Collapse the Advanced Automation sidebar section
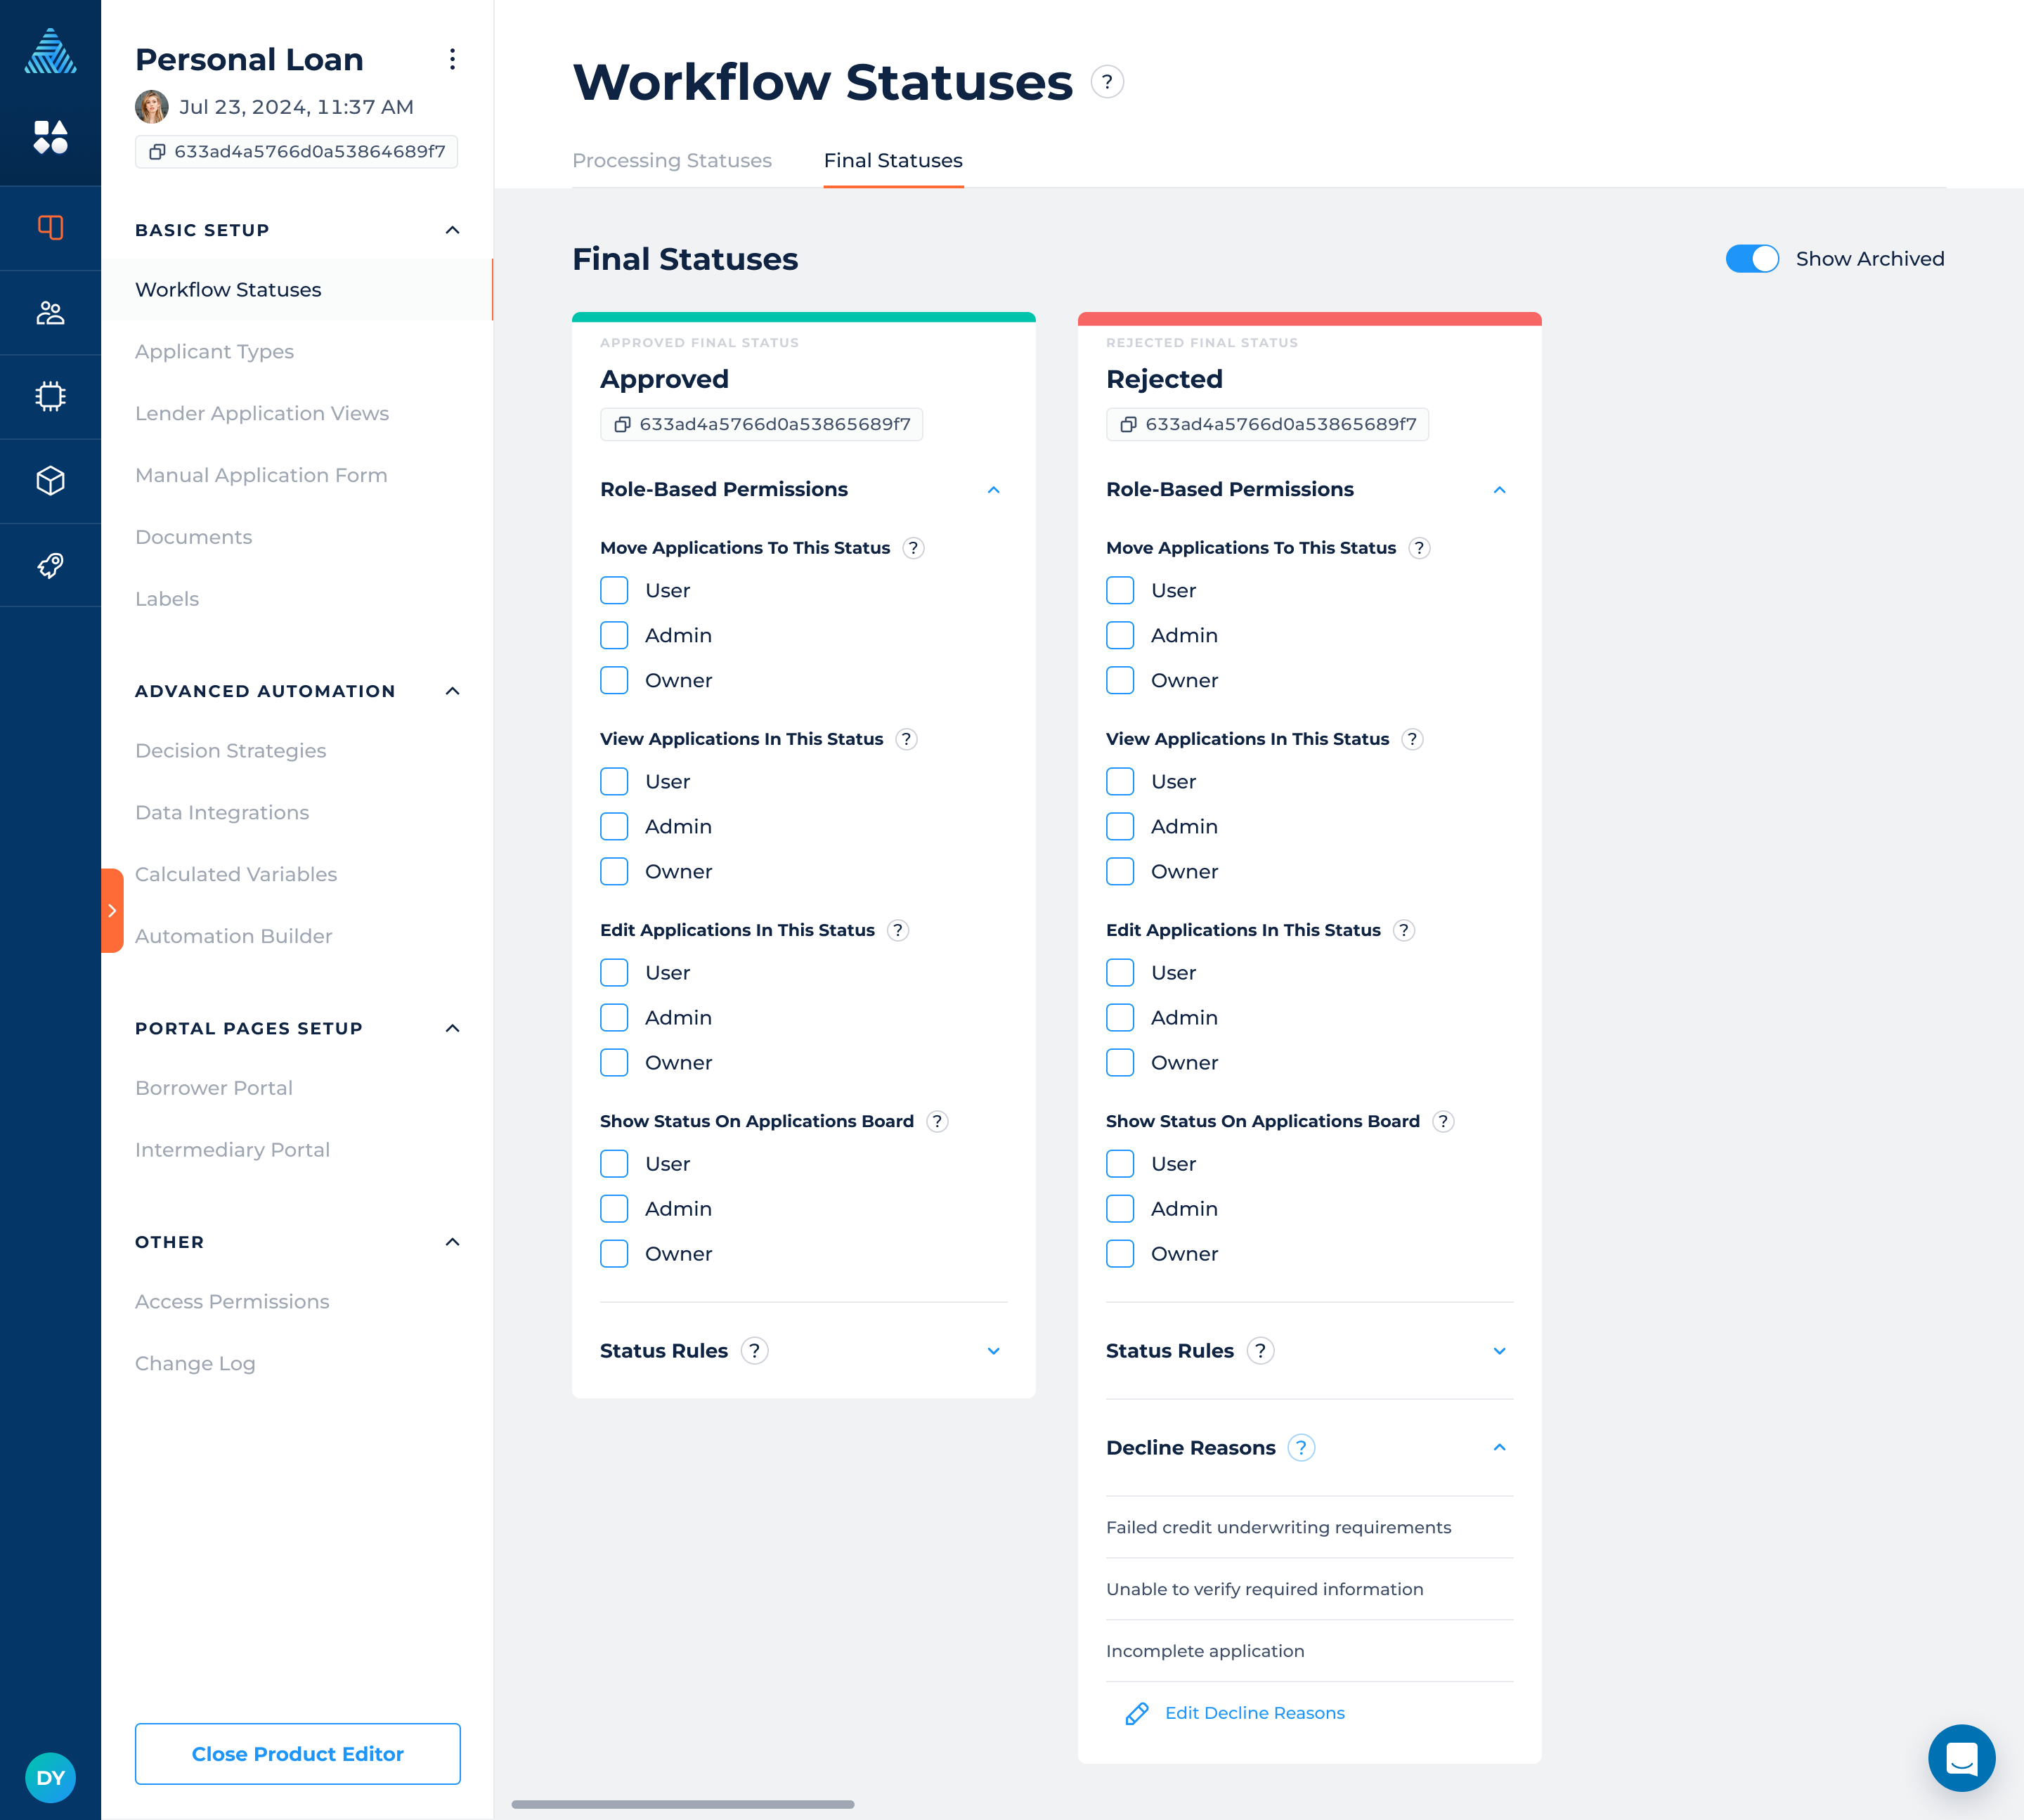2024x1820 pixels. (x=452, y=691)
